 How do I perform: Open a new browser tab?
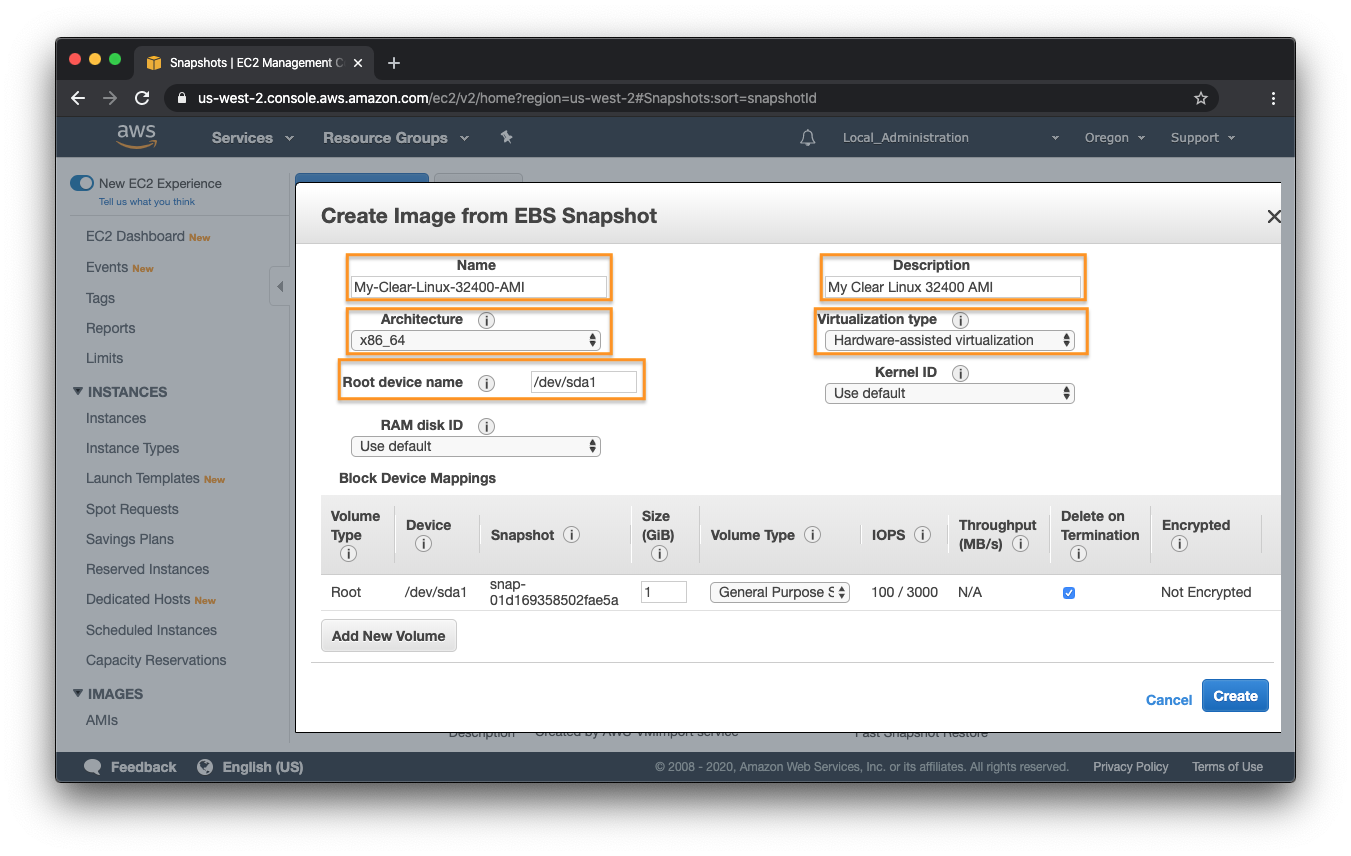pos(394,63)
